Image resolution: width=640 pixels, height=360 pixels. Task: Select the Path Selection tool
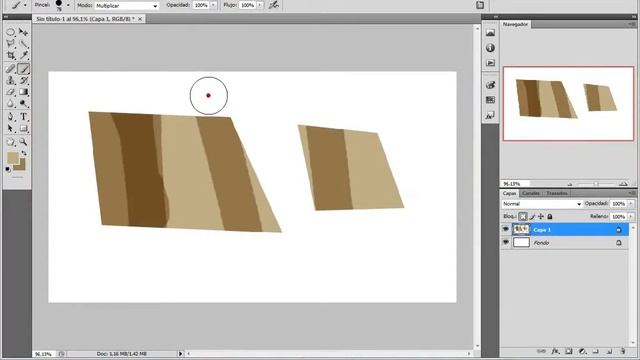11,129
